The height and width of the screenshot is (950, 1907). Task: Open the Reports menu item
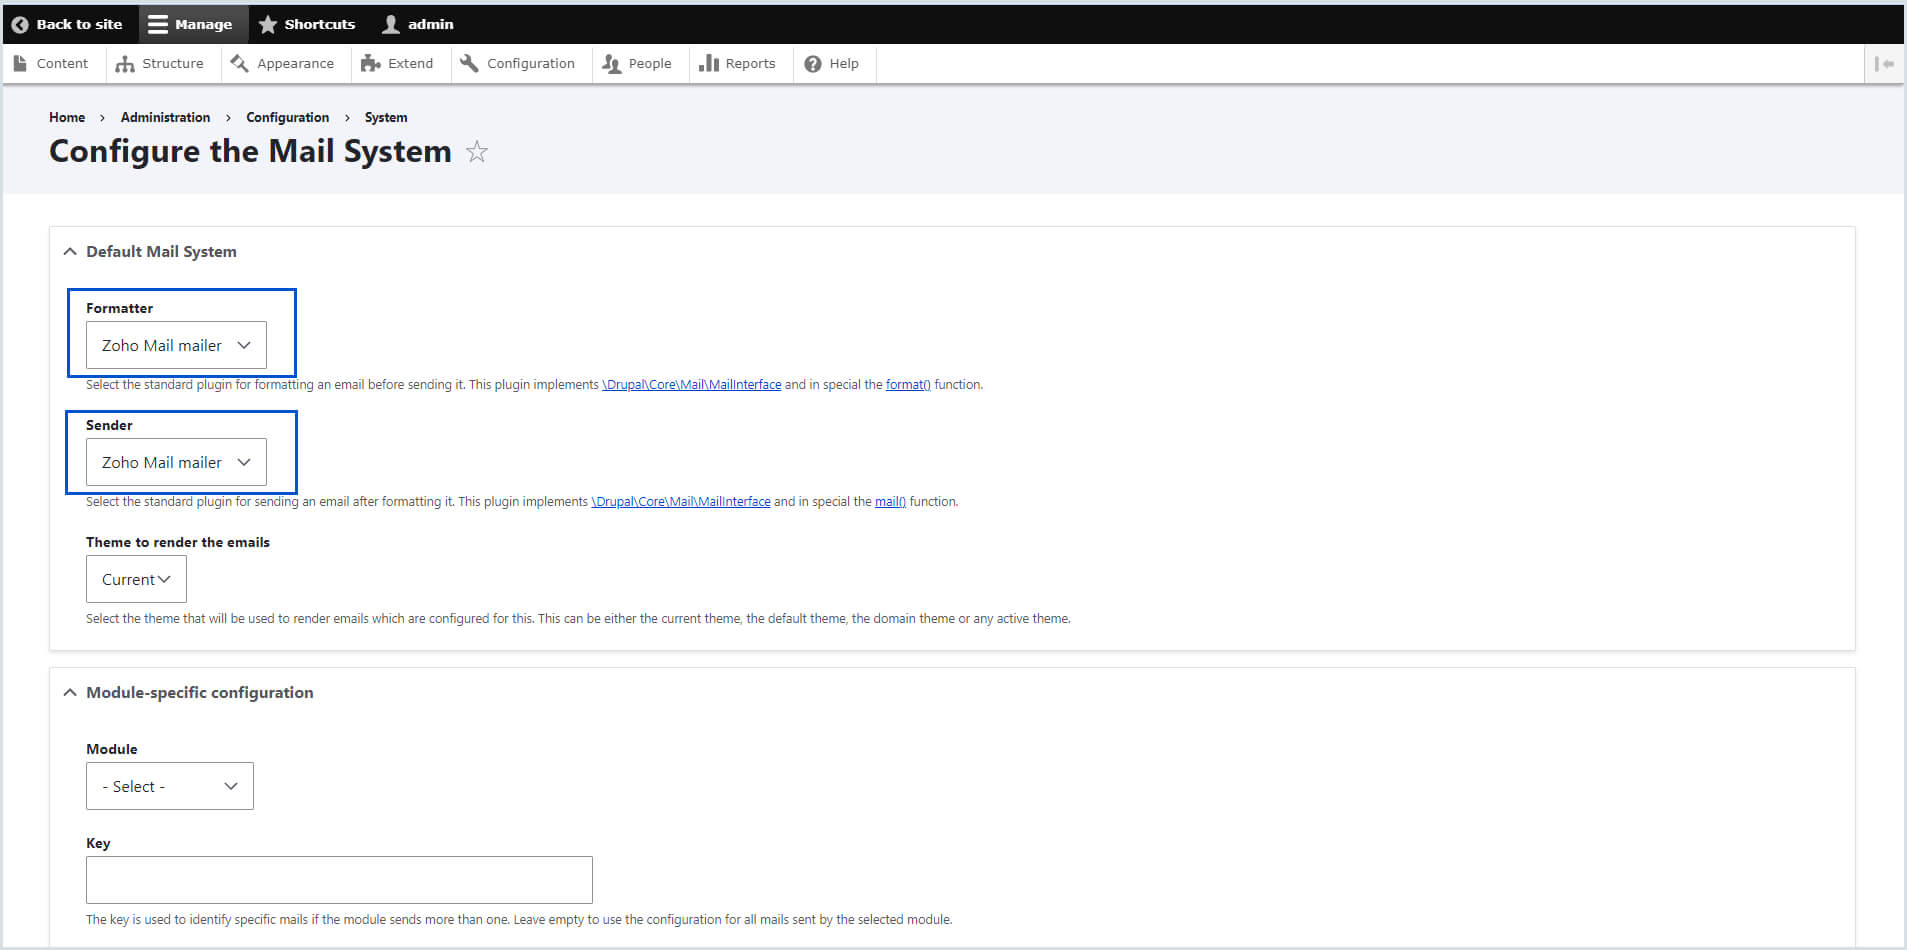[x=738, y=63]
